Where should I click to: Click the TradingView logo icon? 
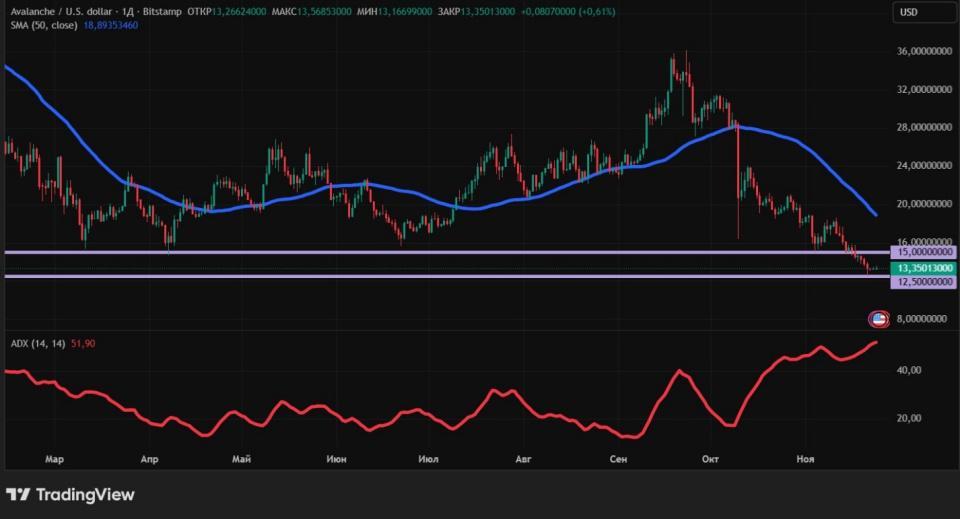(18, 495)
